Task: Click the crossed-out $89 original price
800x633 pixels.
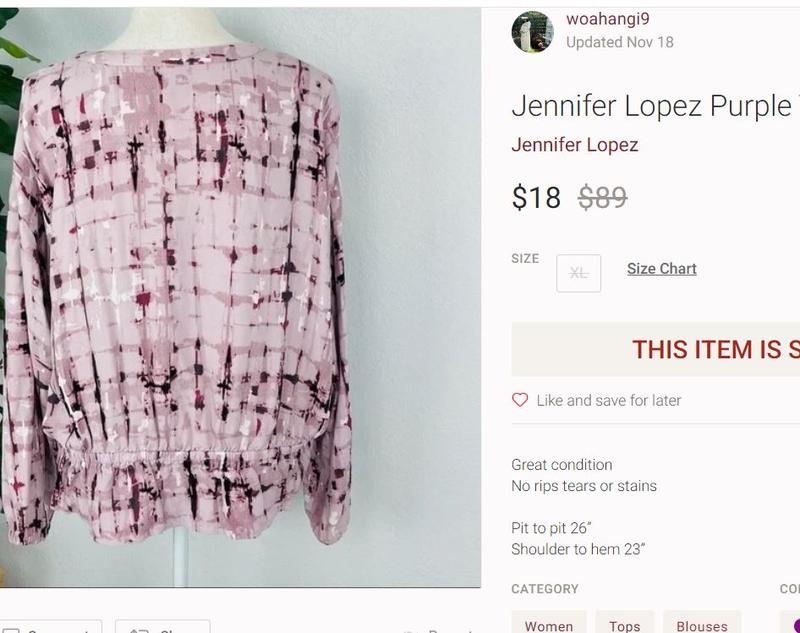Action: coord(603,197)
